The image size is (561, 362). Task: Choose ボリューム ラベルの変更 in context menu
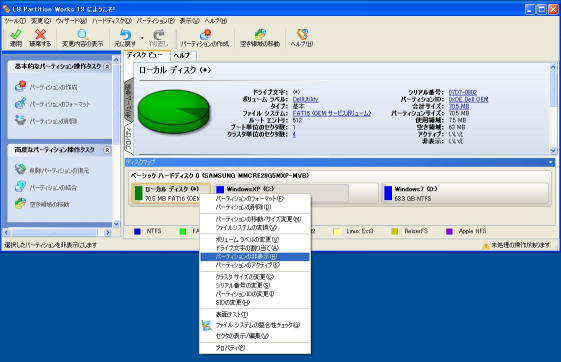point(255,240)
